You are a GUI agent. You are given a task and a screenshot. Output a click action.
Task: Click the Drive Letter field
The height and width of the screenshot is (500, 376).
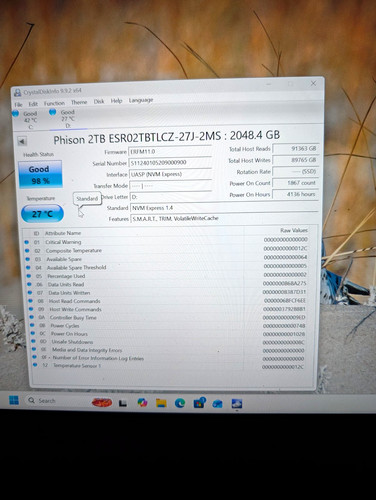point(171,197)
